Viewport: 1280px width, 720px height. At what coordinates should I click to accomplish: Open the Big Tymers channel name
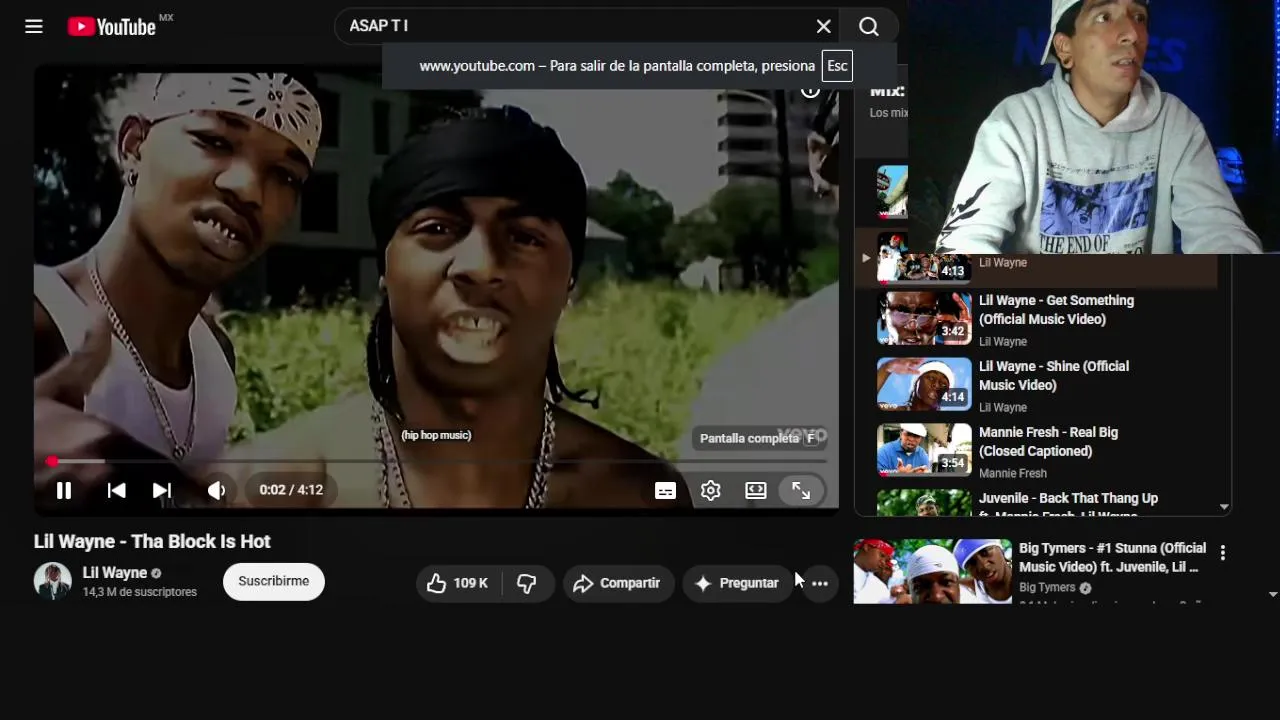point(1047,588)
